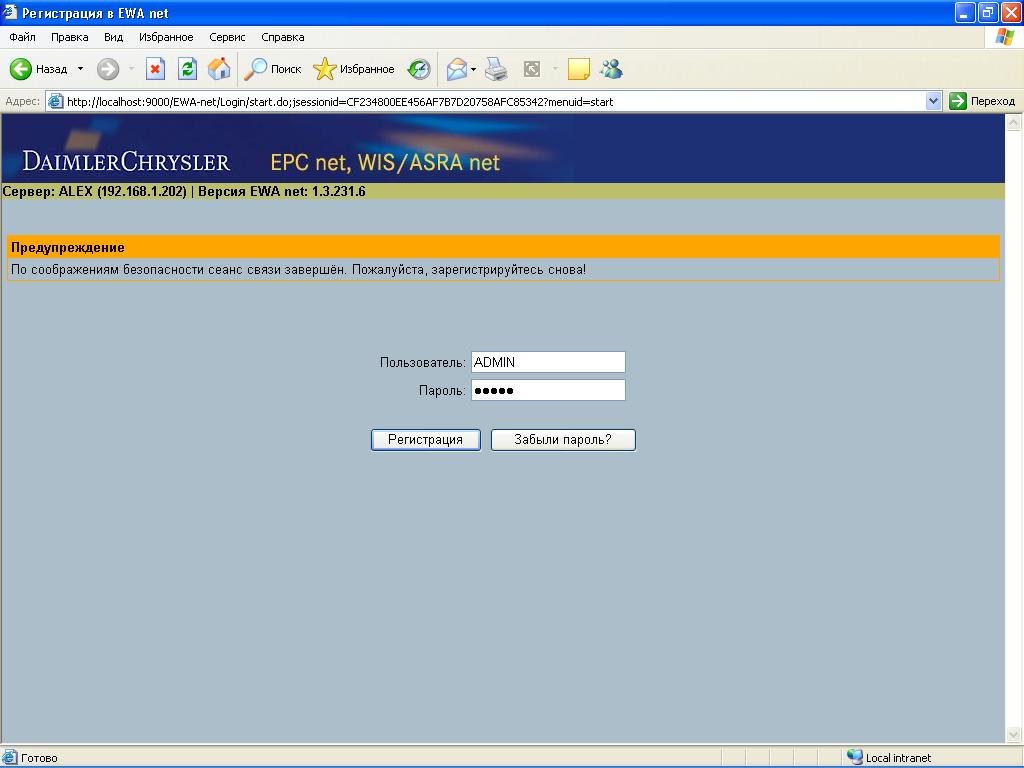
Task: Click the status bar page icon beside Готово
Action: coord(10,757)
